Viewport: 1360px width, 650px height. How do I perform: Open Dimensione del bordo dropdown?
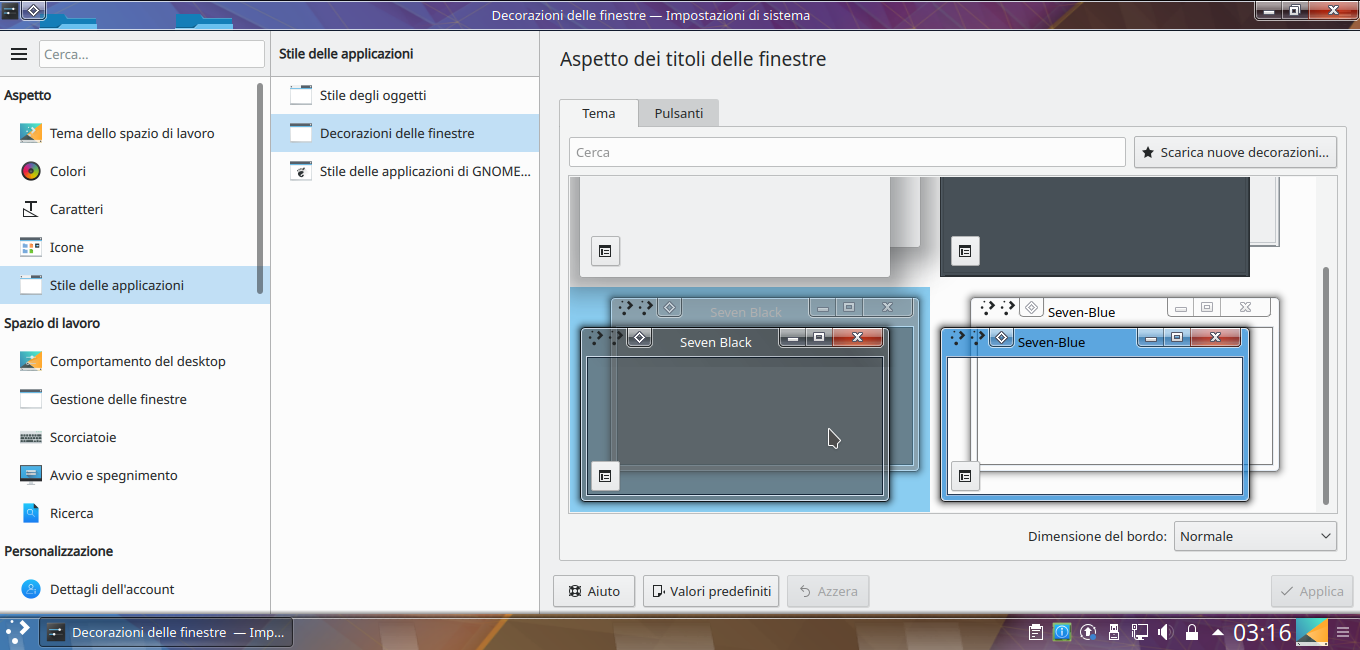(1255, 536)
